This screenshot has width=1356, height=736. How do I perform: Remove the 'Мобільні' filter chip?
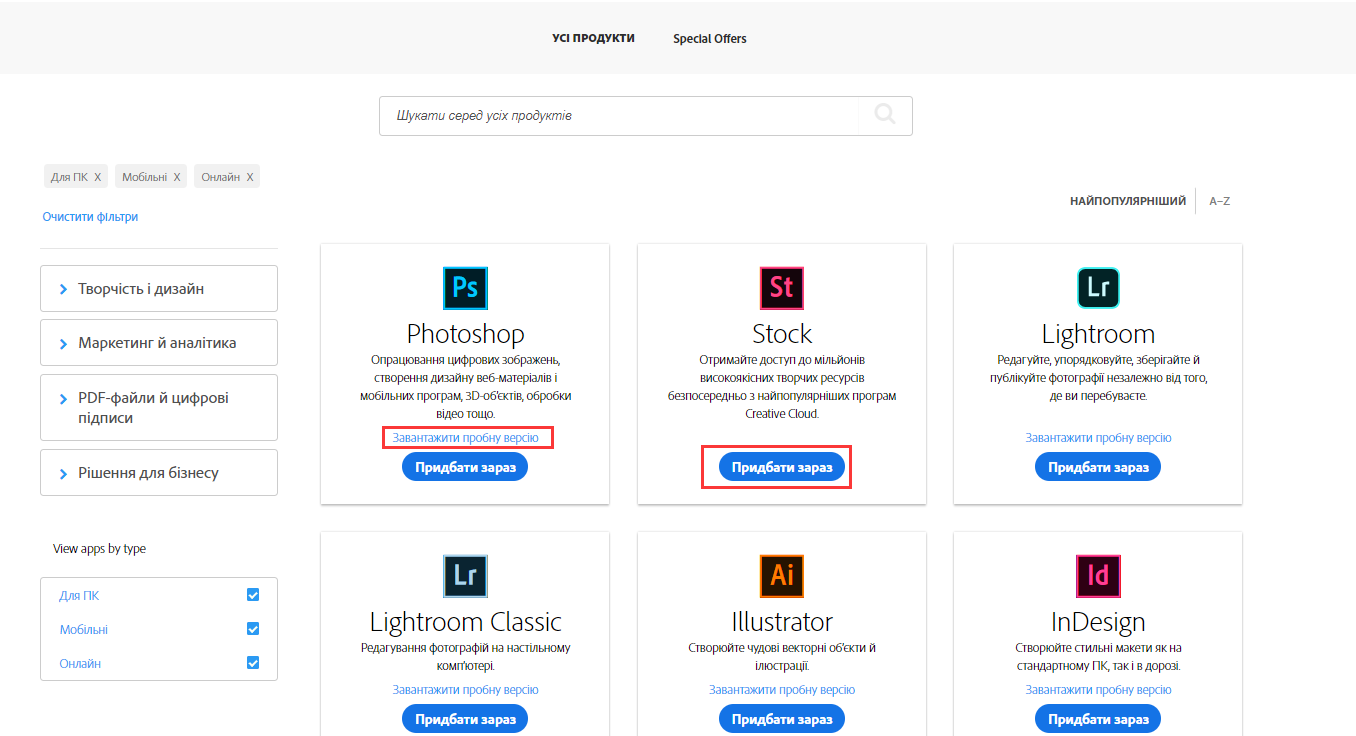coord(178,175)
